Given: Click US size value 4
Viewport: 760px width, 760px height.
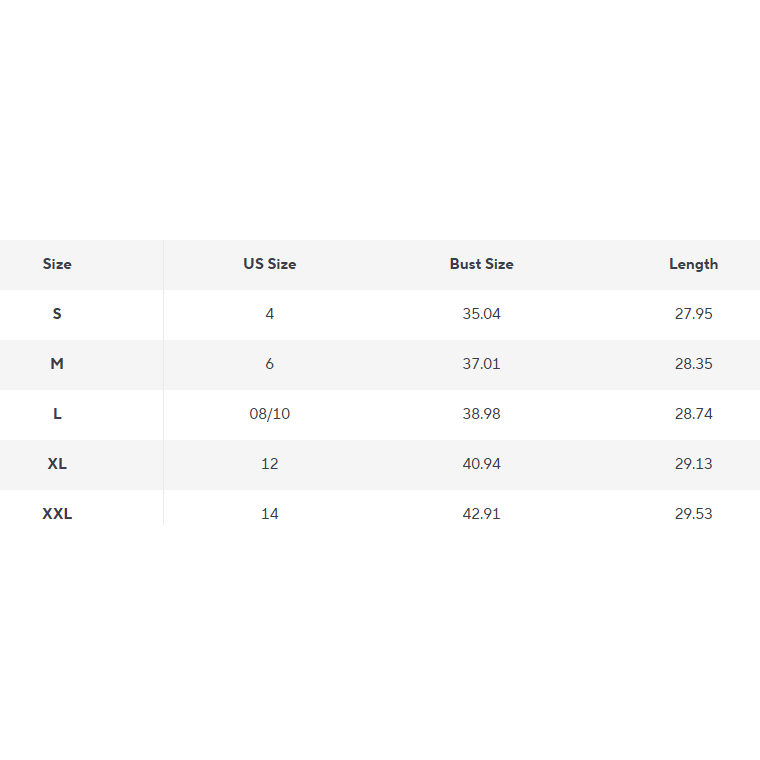Looking at the screenshot, I should coord(269,314).
